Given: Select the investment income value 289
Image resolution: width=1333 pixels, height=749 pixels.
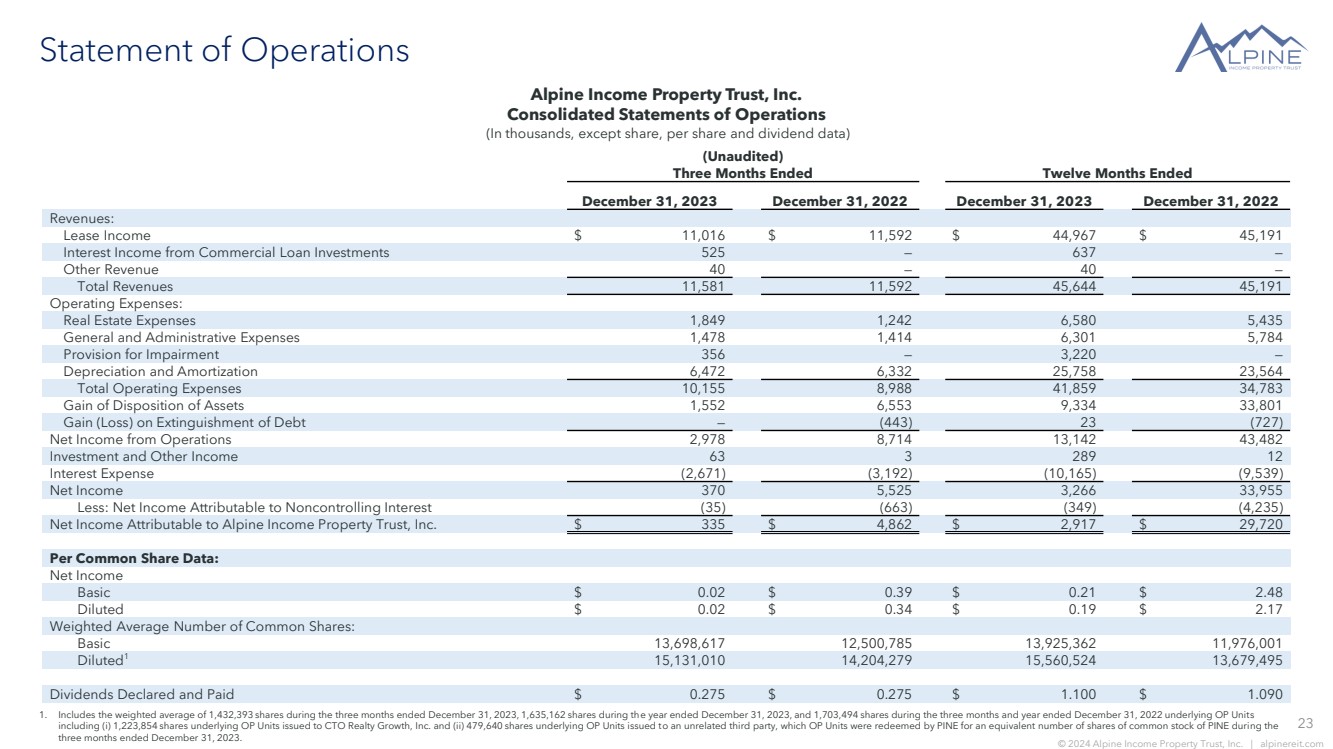Looking at the screenshot, I should (x=1083, y=456).
